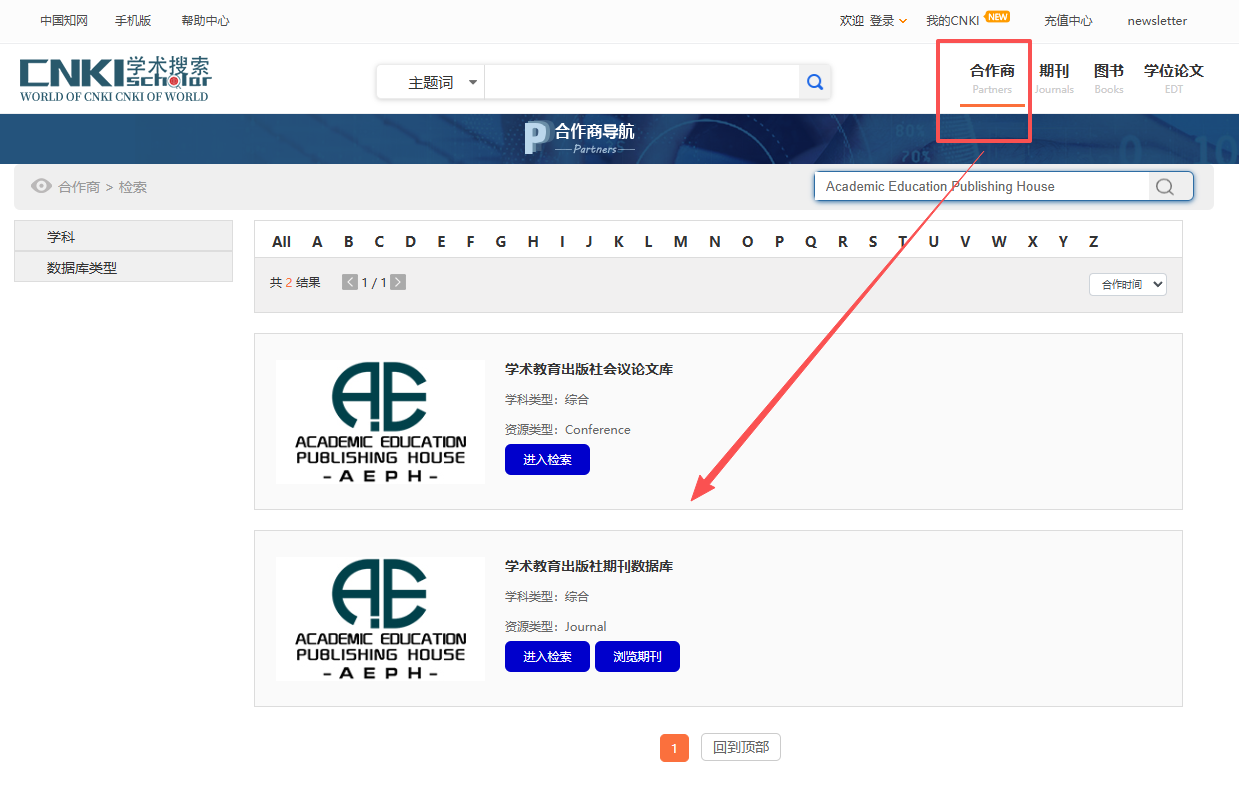This screenshot has height=788, width=1239.
Task: Click 合作商 in the breadcrumb
Action: tap(79, 187)
